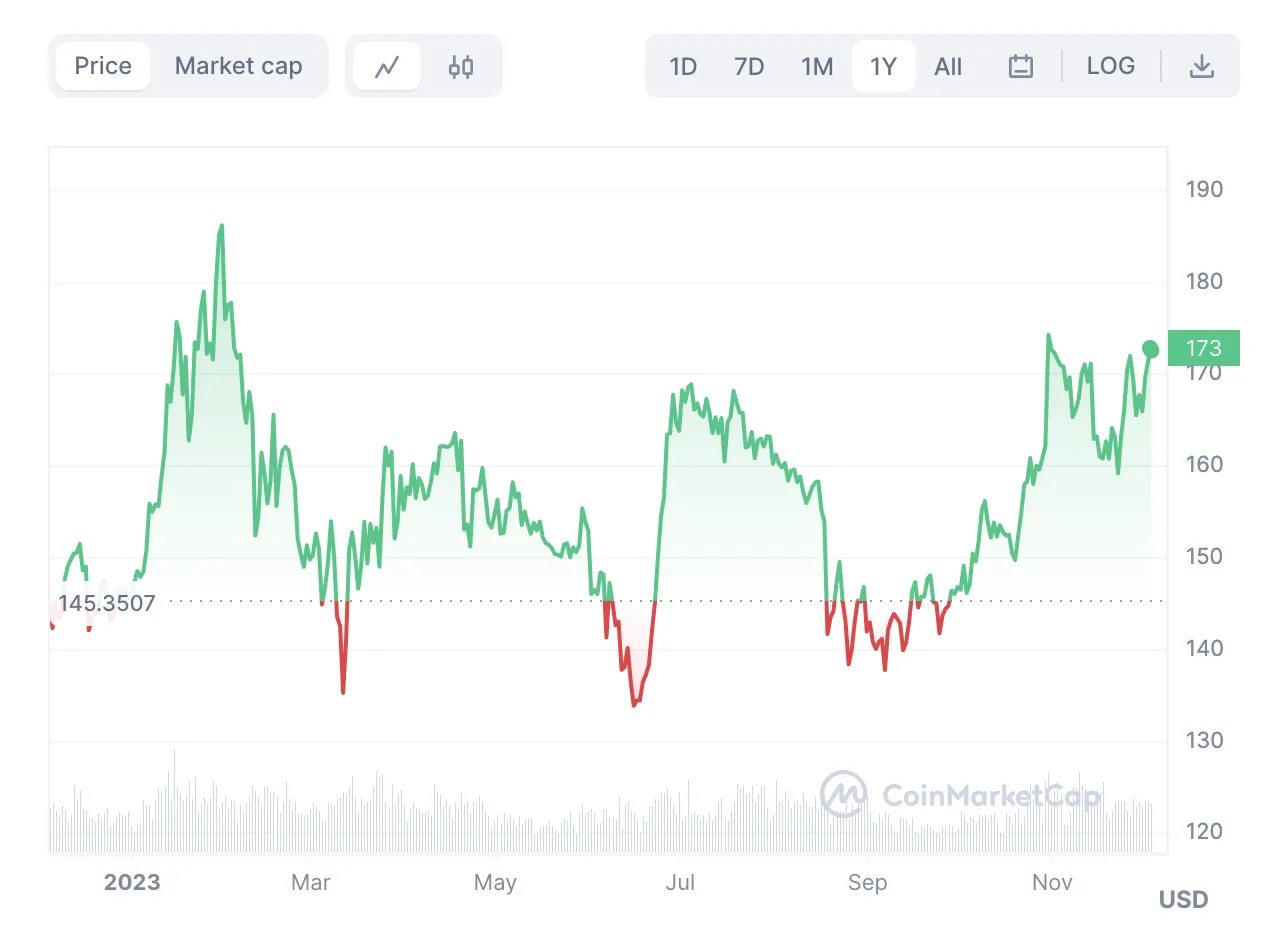1288x952 pixels.
Task: Switch to line chart view
Action: click(387, 67)
